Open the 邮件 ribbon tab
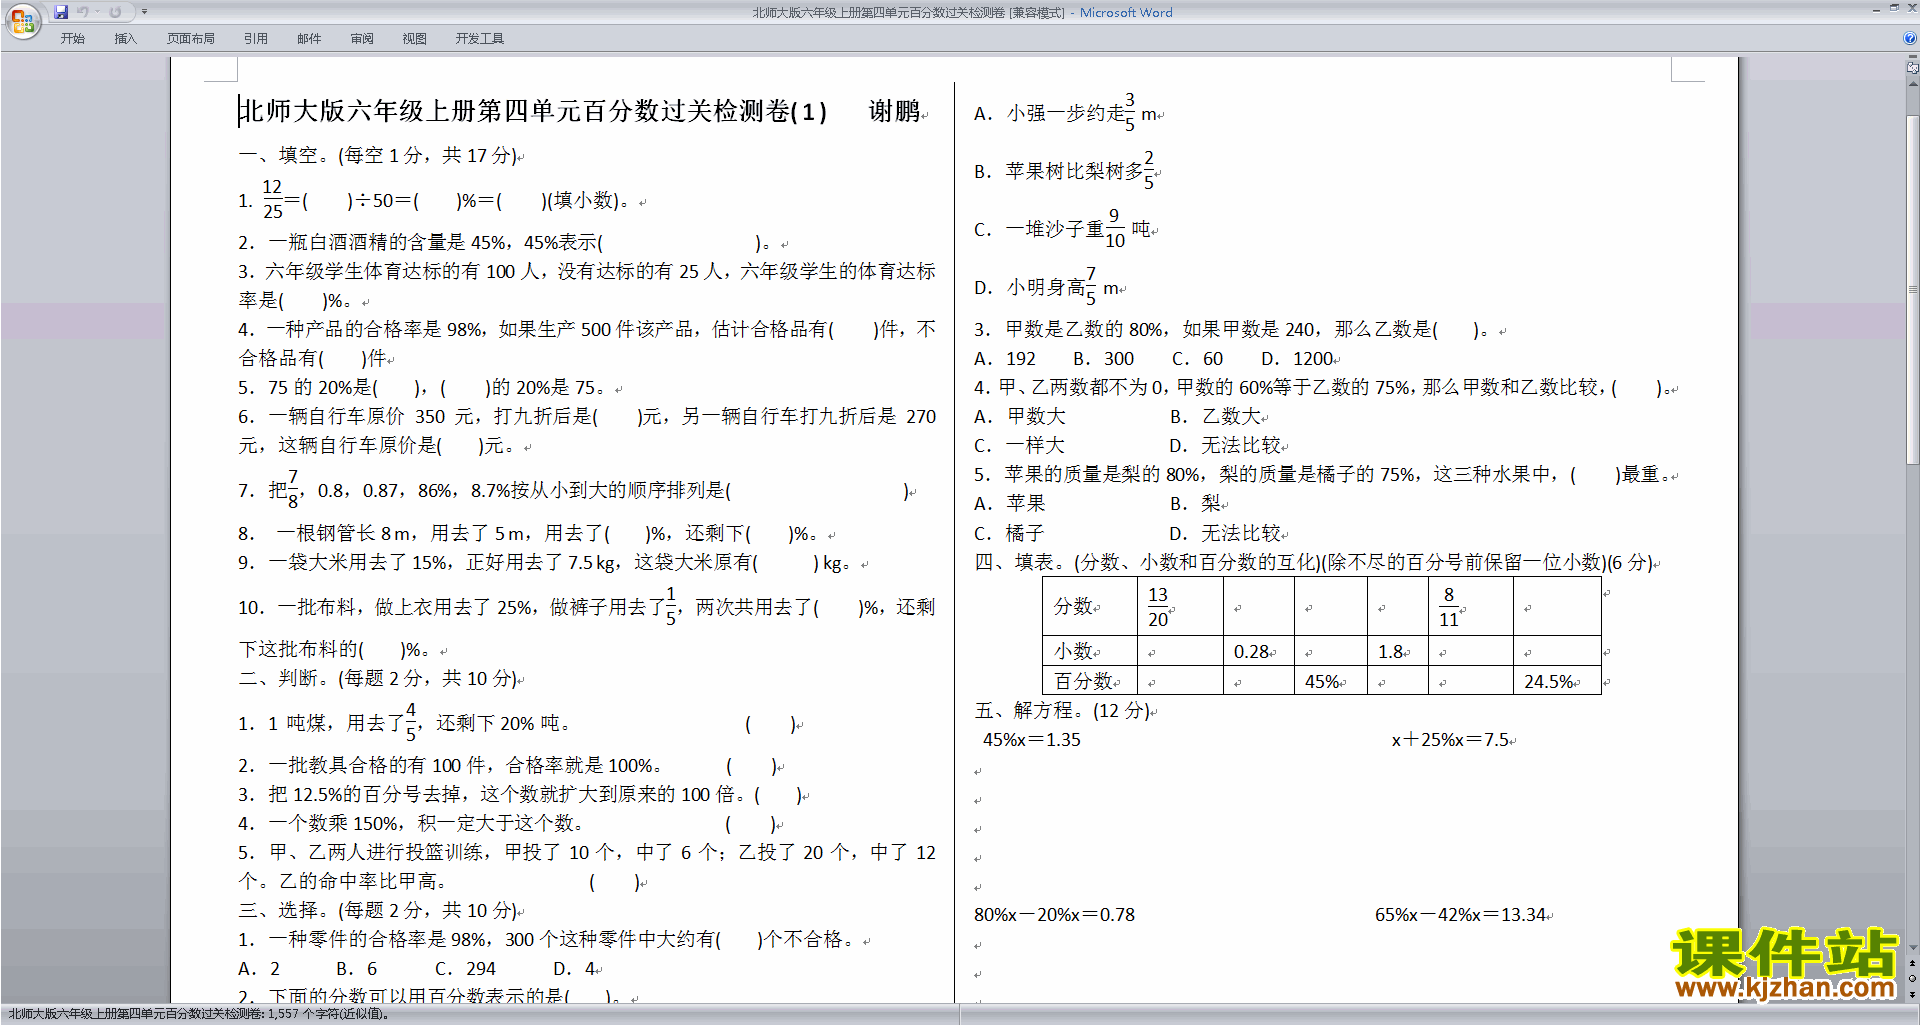The height and width of the screenshot is (1025, 1920). tap(309, 39)
